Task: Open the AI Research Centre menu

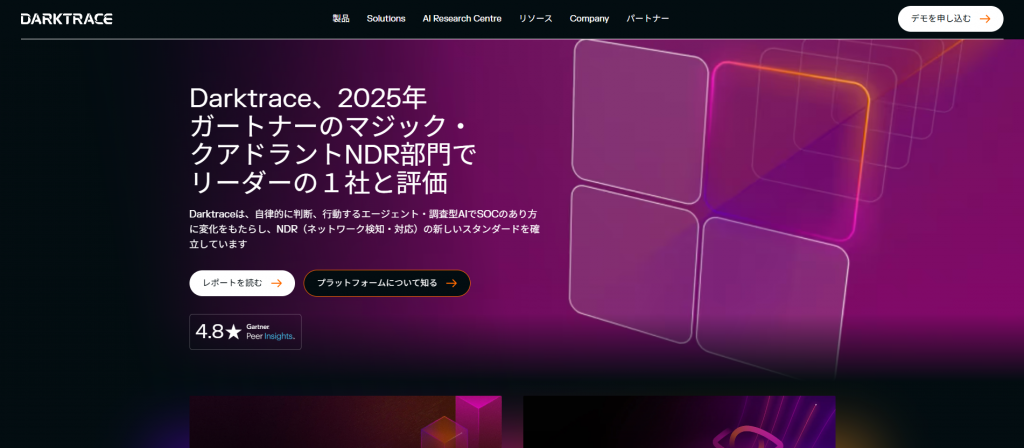Action: pos(462,19)
